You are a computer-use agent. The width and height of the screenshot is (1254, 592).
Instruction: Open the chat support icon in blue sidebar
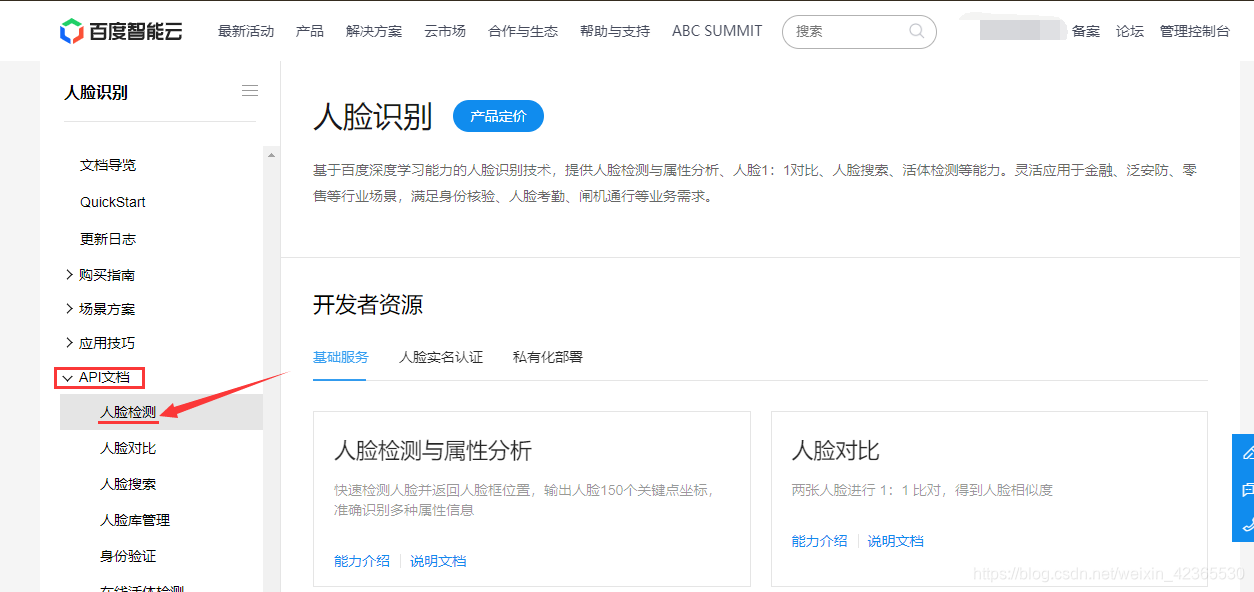(x=1247, y=488)
